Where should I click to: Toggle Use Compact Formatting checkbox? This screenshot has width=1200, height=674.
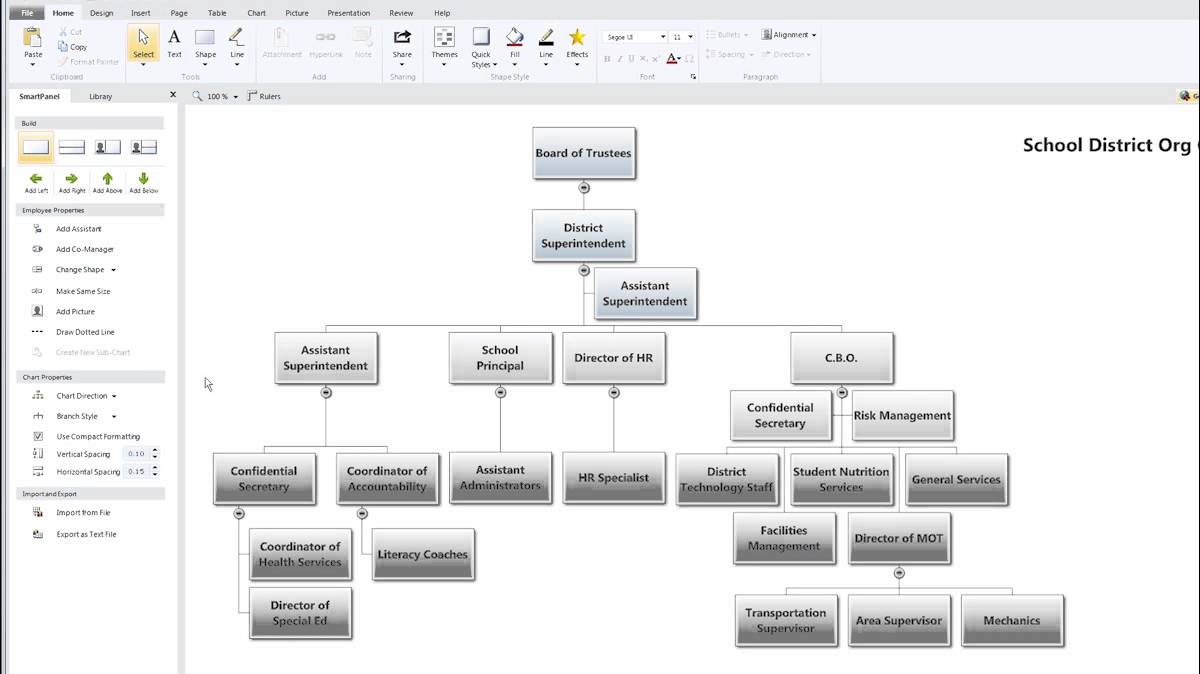coord(38,436)
